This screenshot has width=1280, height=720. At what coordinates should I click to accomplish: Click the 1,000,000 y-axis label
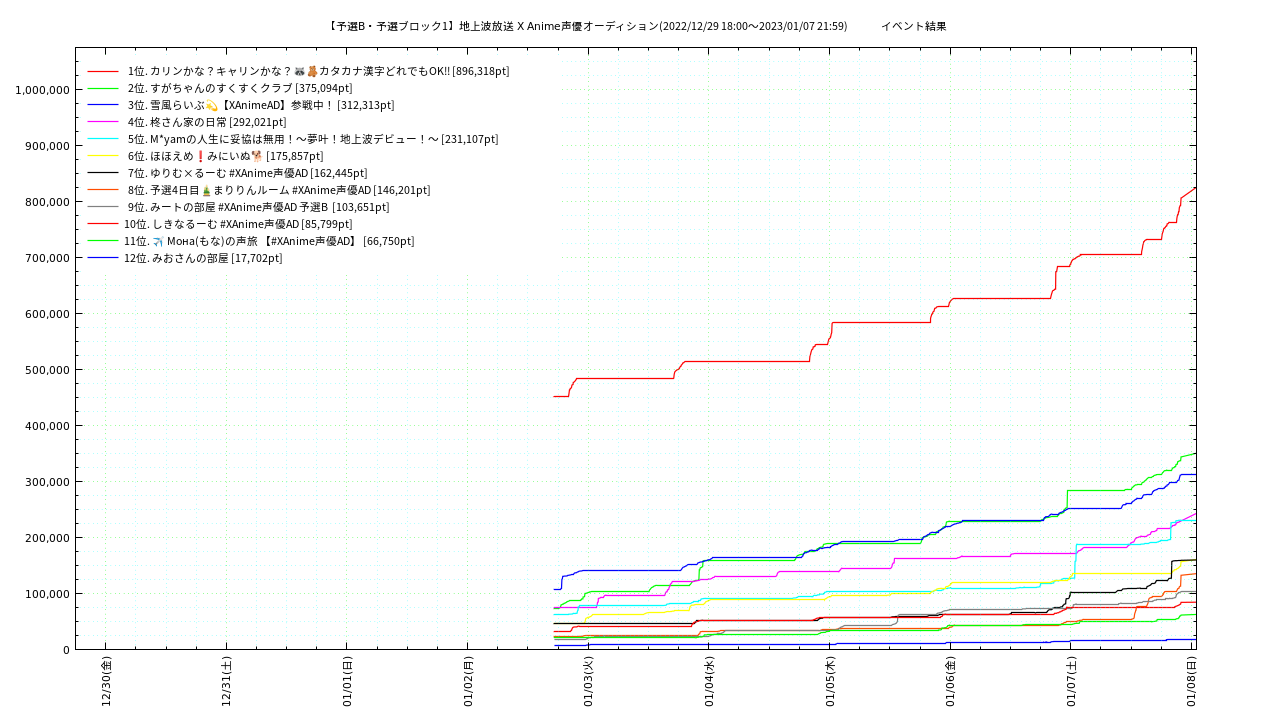click(42, 90)
